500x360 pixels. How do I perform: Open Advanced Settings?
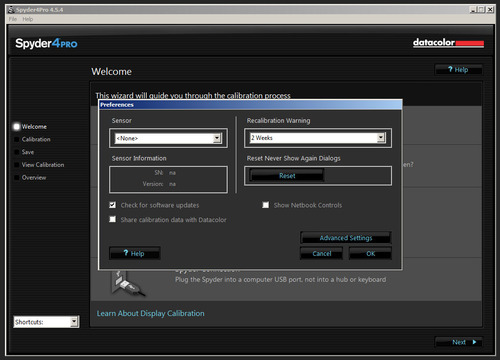346,238
